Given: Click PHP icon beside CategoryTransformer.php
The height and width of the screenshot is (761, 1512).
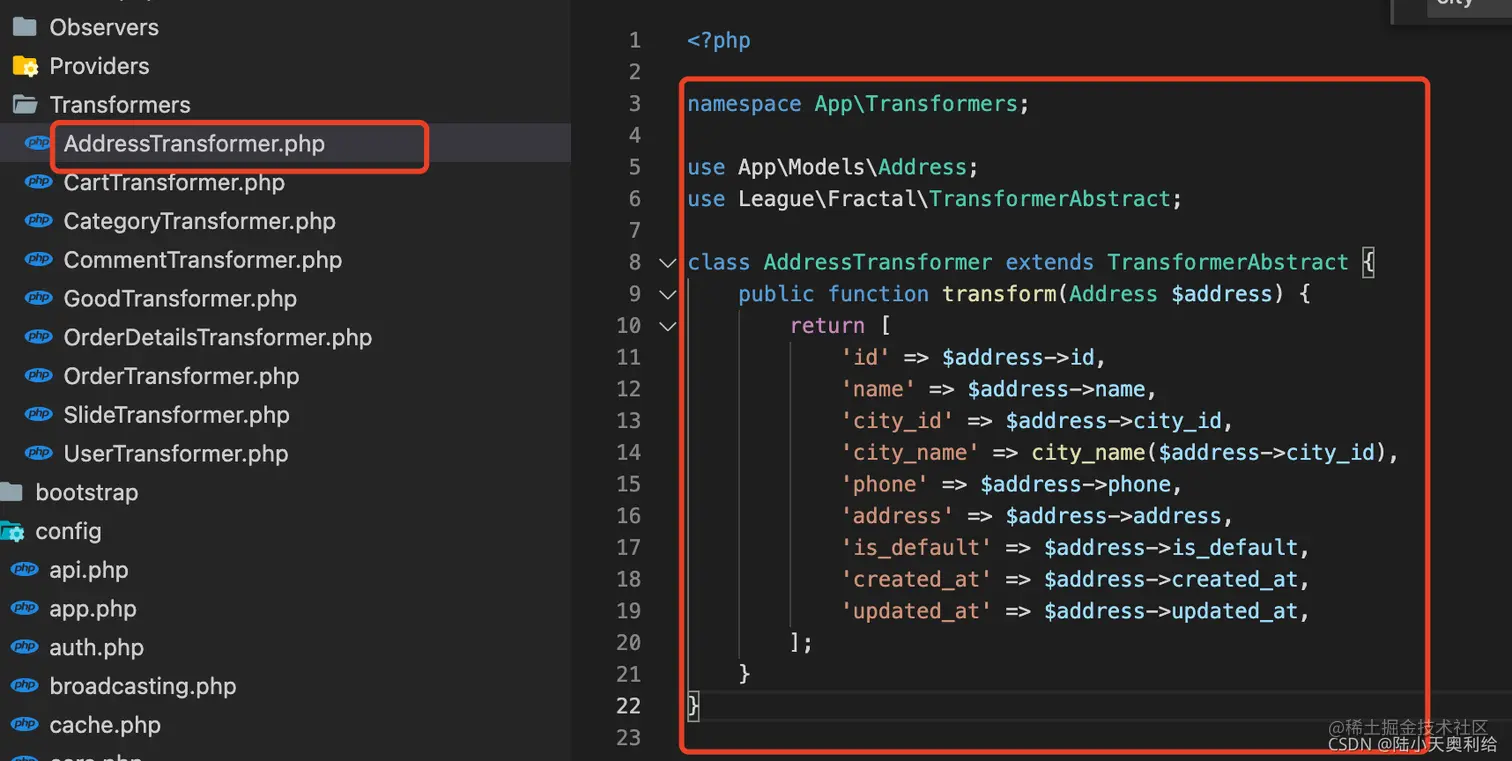Looking at the screenshot, I should pyautogui.click(x=38, y=221).
